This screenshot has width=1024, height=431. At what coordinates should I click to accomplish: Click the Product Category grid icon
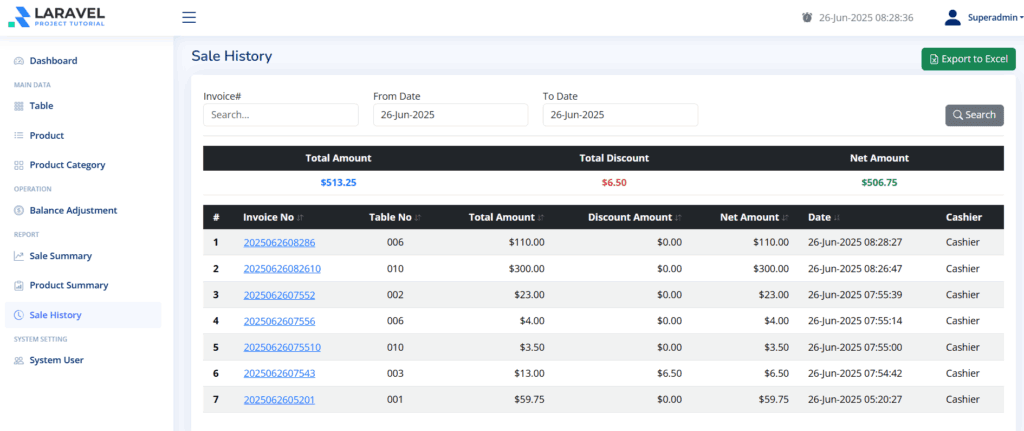19,165
